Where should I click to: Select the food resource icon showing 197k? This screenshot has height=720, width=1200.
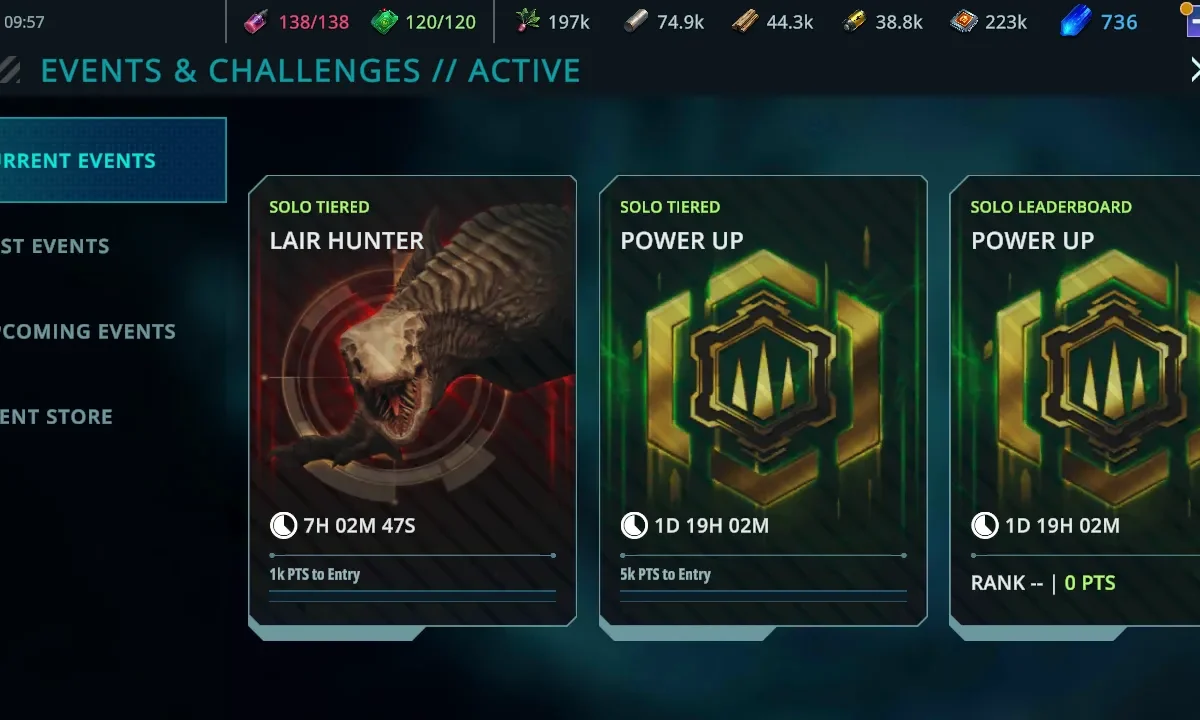[x=527, y=21]
